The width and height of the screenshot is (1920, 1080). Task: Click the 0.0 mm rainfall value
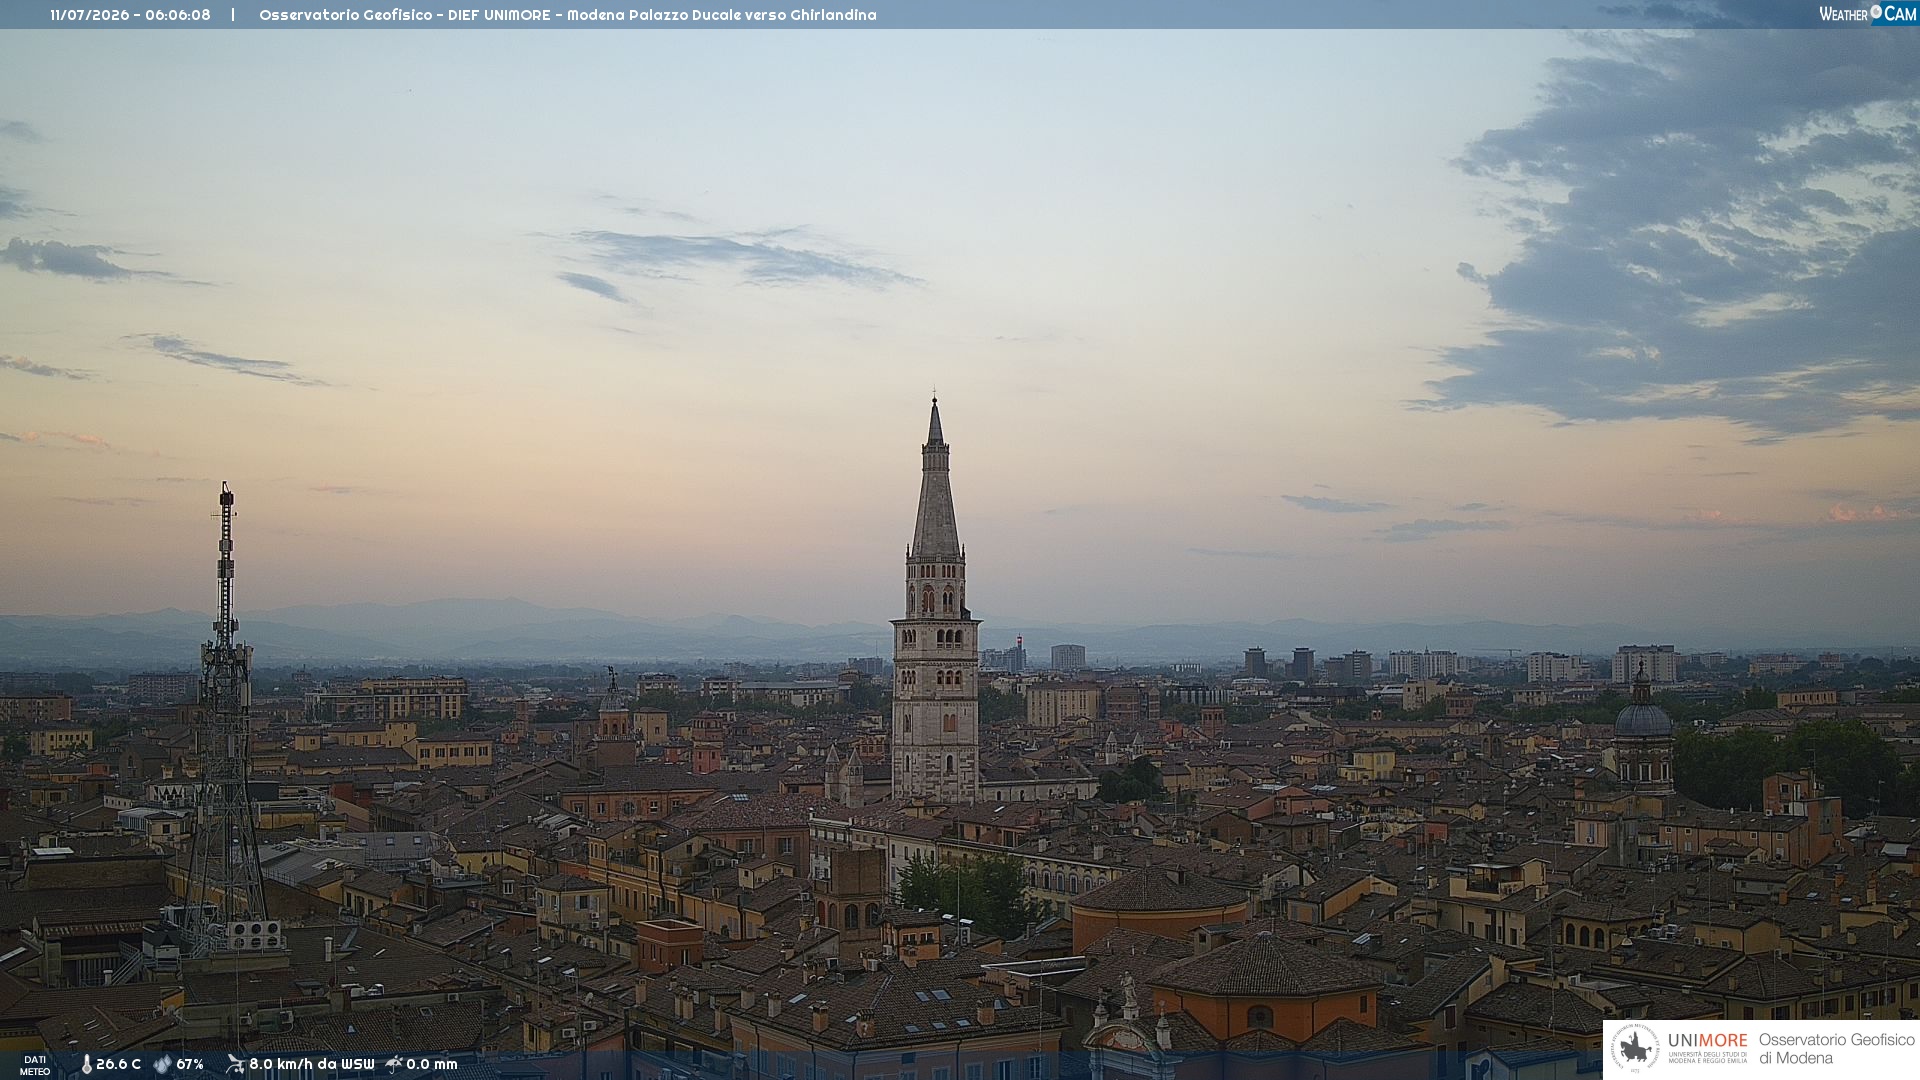tap(432, 1064)
